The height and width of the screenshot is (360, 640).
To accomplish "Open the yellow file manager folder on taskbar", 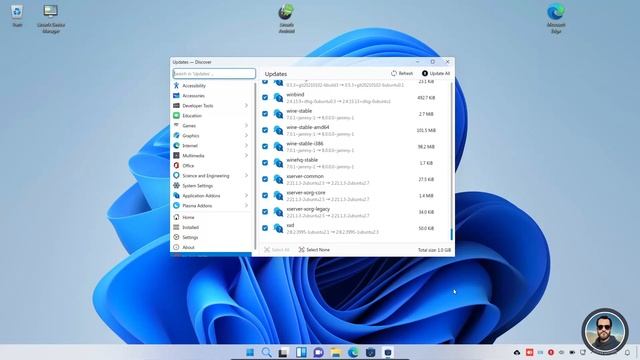I will (336, 352).
